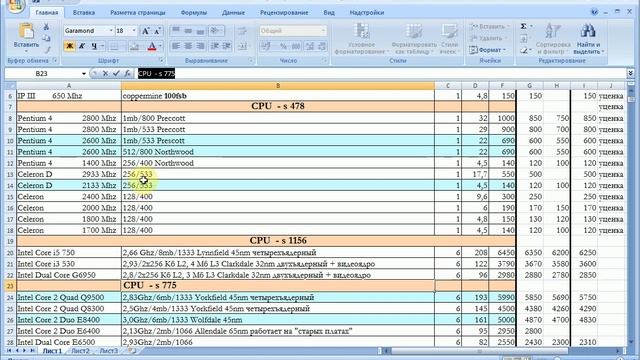Increase font size with large A icon

point(145,31)
